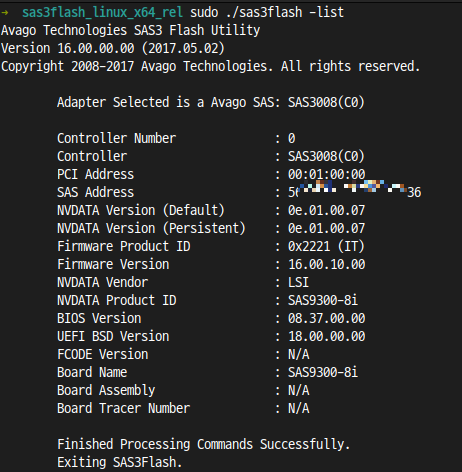Click the Version 16.00.00.00 line
Screen dimensions: 462x472
click(113, 49)
